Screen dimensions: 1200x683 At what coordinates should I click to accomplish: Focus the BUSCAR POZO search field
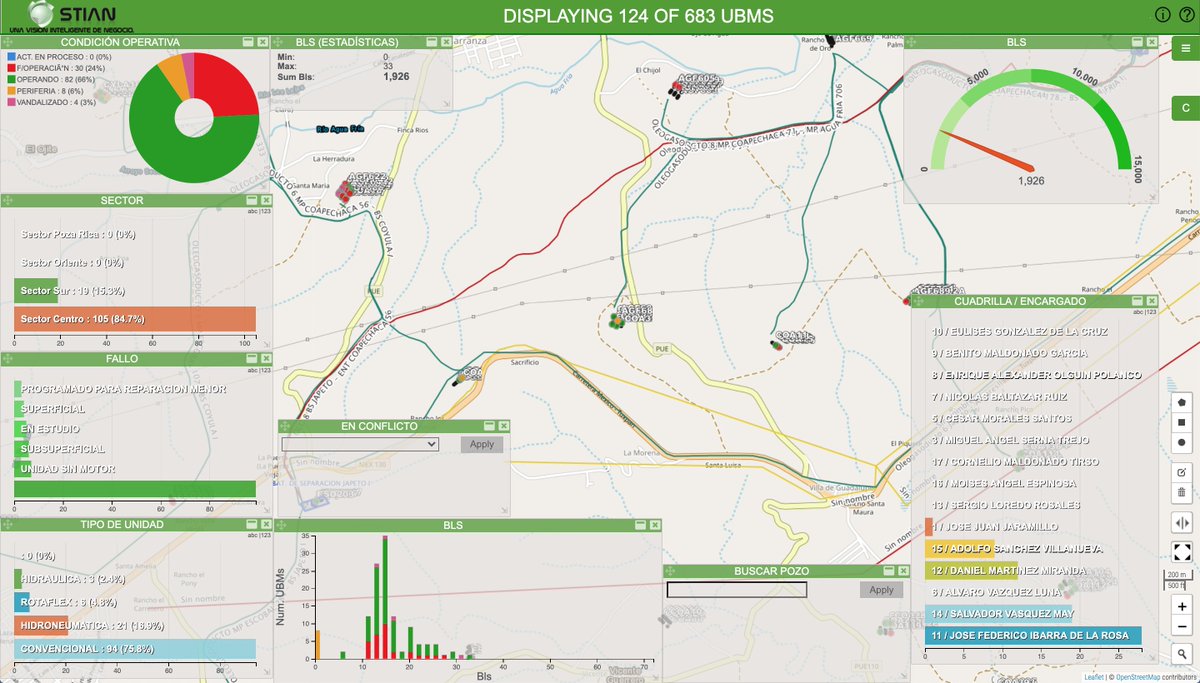(737, 590)
